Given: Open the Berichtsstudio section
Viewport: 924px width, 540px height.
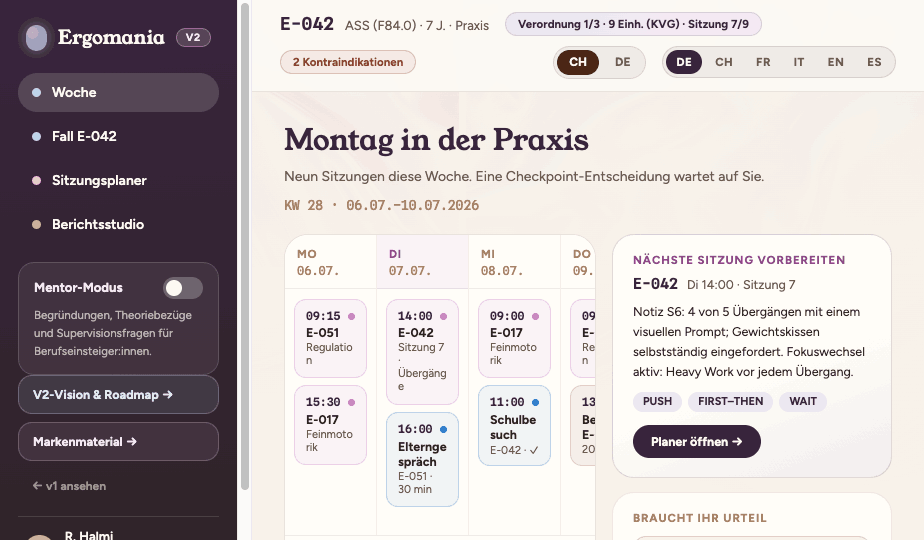Looking at the screenshot, I should pyautogui.click(x=118, y=225).
